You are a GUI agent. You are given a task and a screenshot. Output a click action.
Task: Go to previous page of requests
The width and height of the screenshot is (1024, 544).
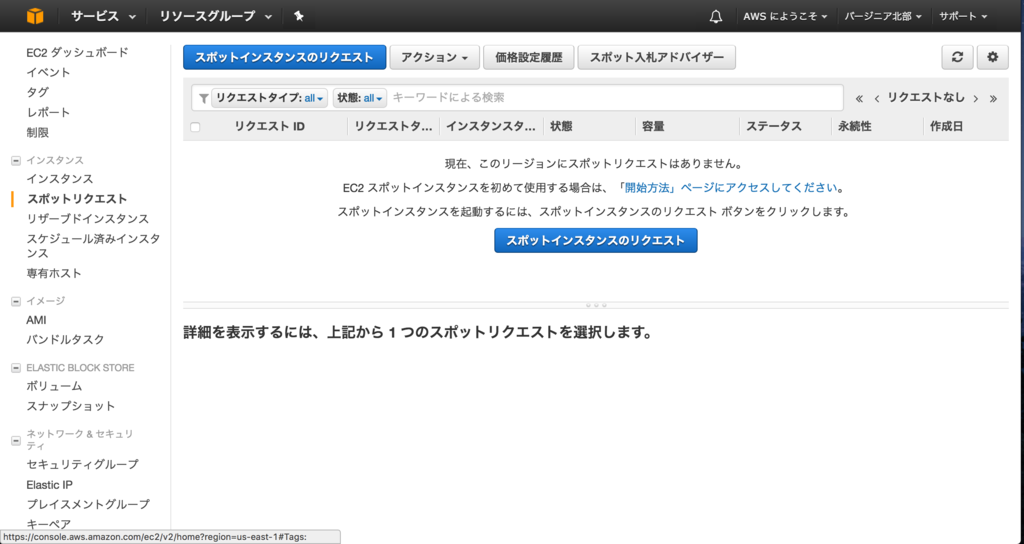(876, 99)
